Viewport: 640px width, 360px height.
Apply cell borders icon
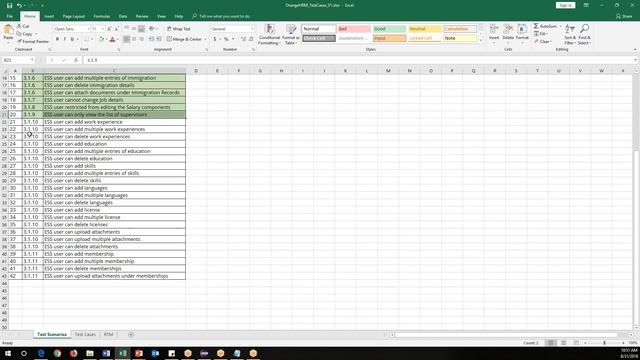86,39
